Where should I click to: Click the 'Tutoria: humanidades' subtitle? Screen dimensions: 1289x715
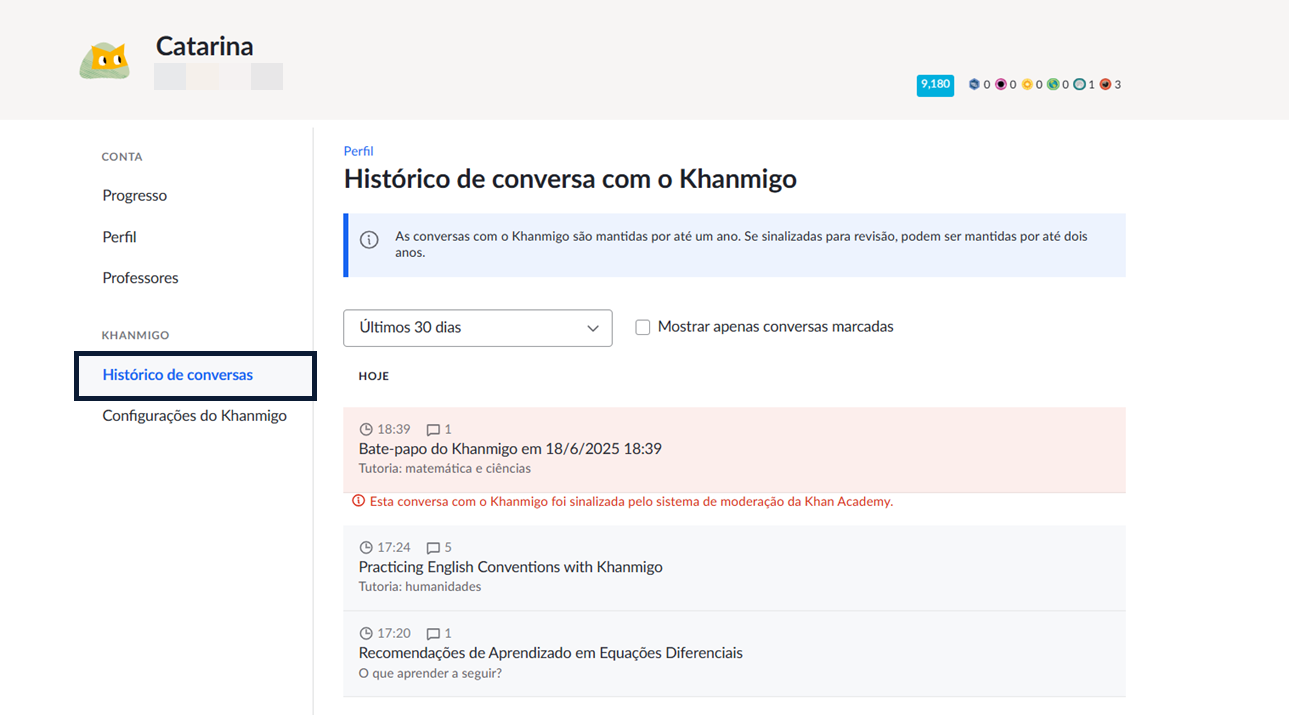[420, 586]
